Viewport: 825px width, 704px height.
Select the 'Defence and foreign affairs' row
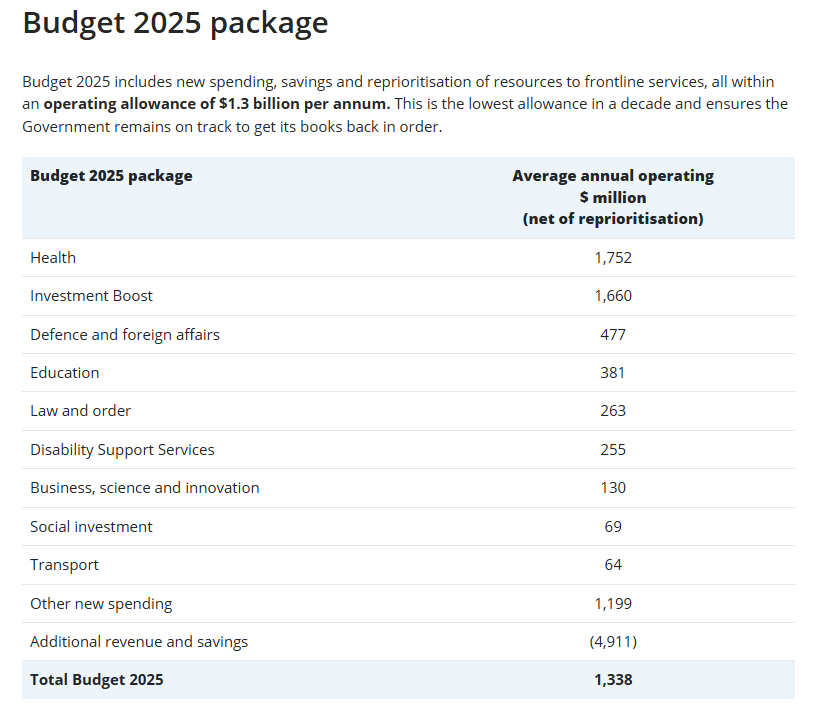[408, 335]
